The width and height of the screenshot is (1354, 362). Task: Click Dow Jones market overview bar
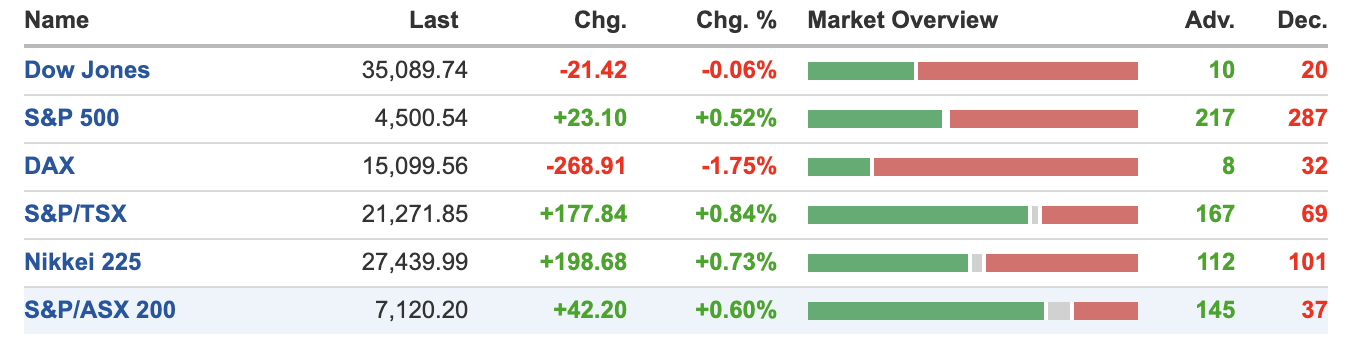(972, 71)
